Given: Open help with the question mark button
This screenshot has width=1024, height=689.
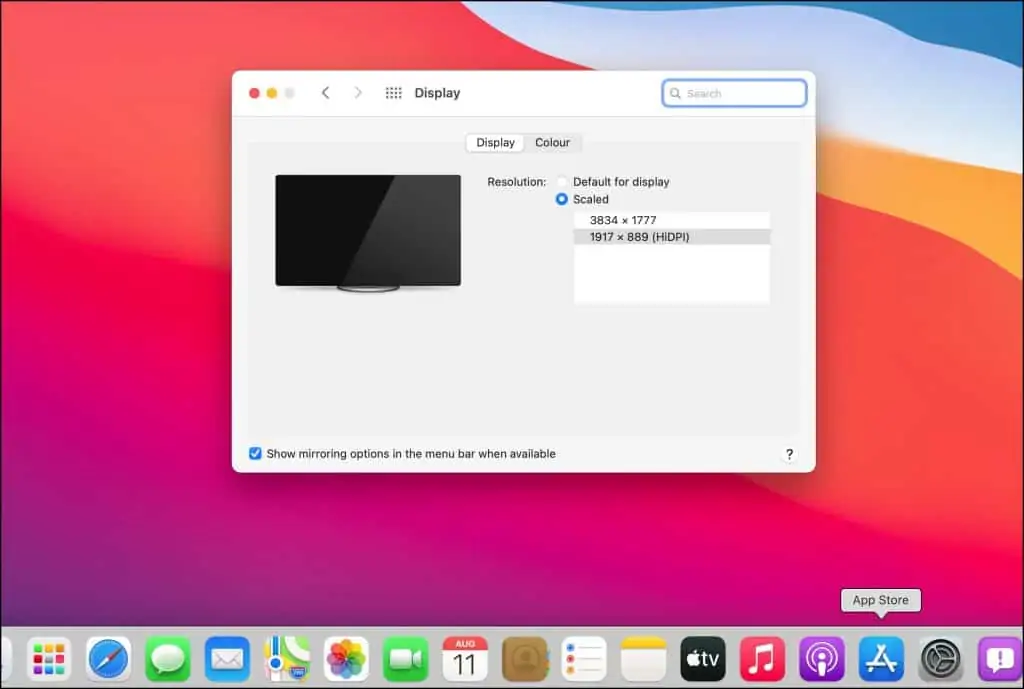Looking at the screenshot, I should click(789, 454).
